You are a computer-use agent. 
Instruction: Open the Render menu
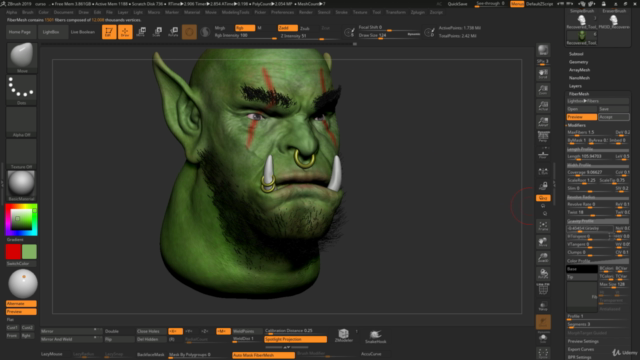pos(306,12)
